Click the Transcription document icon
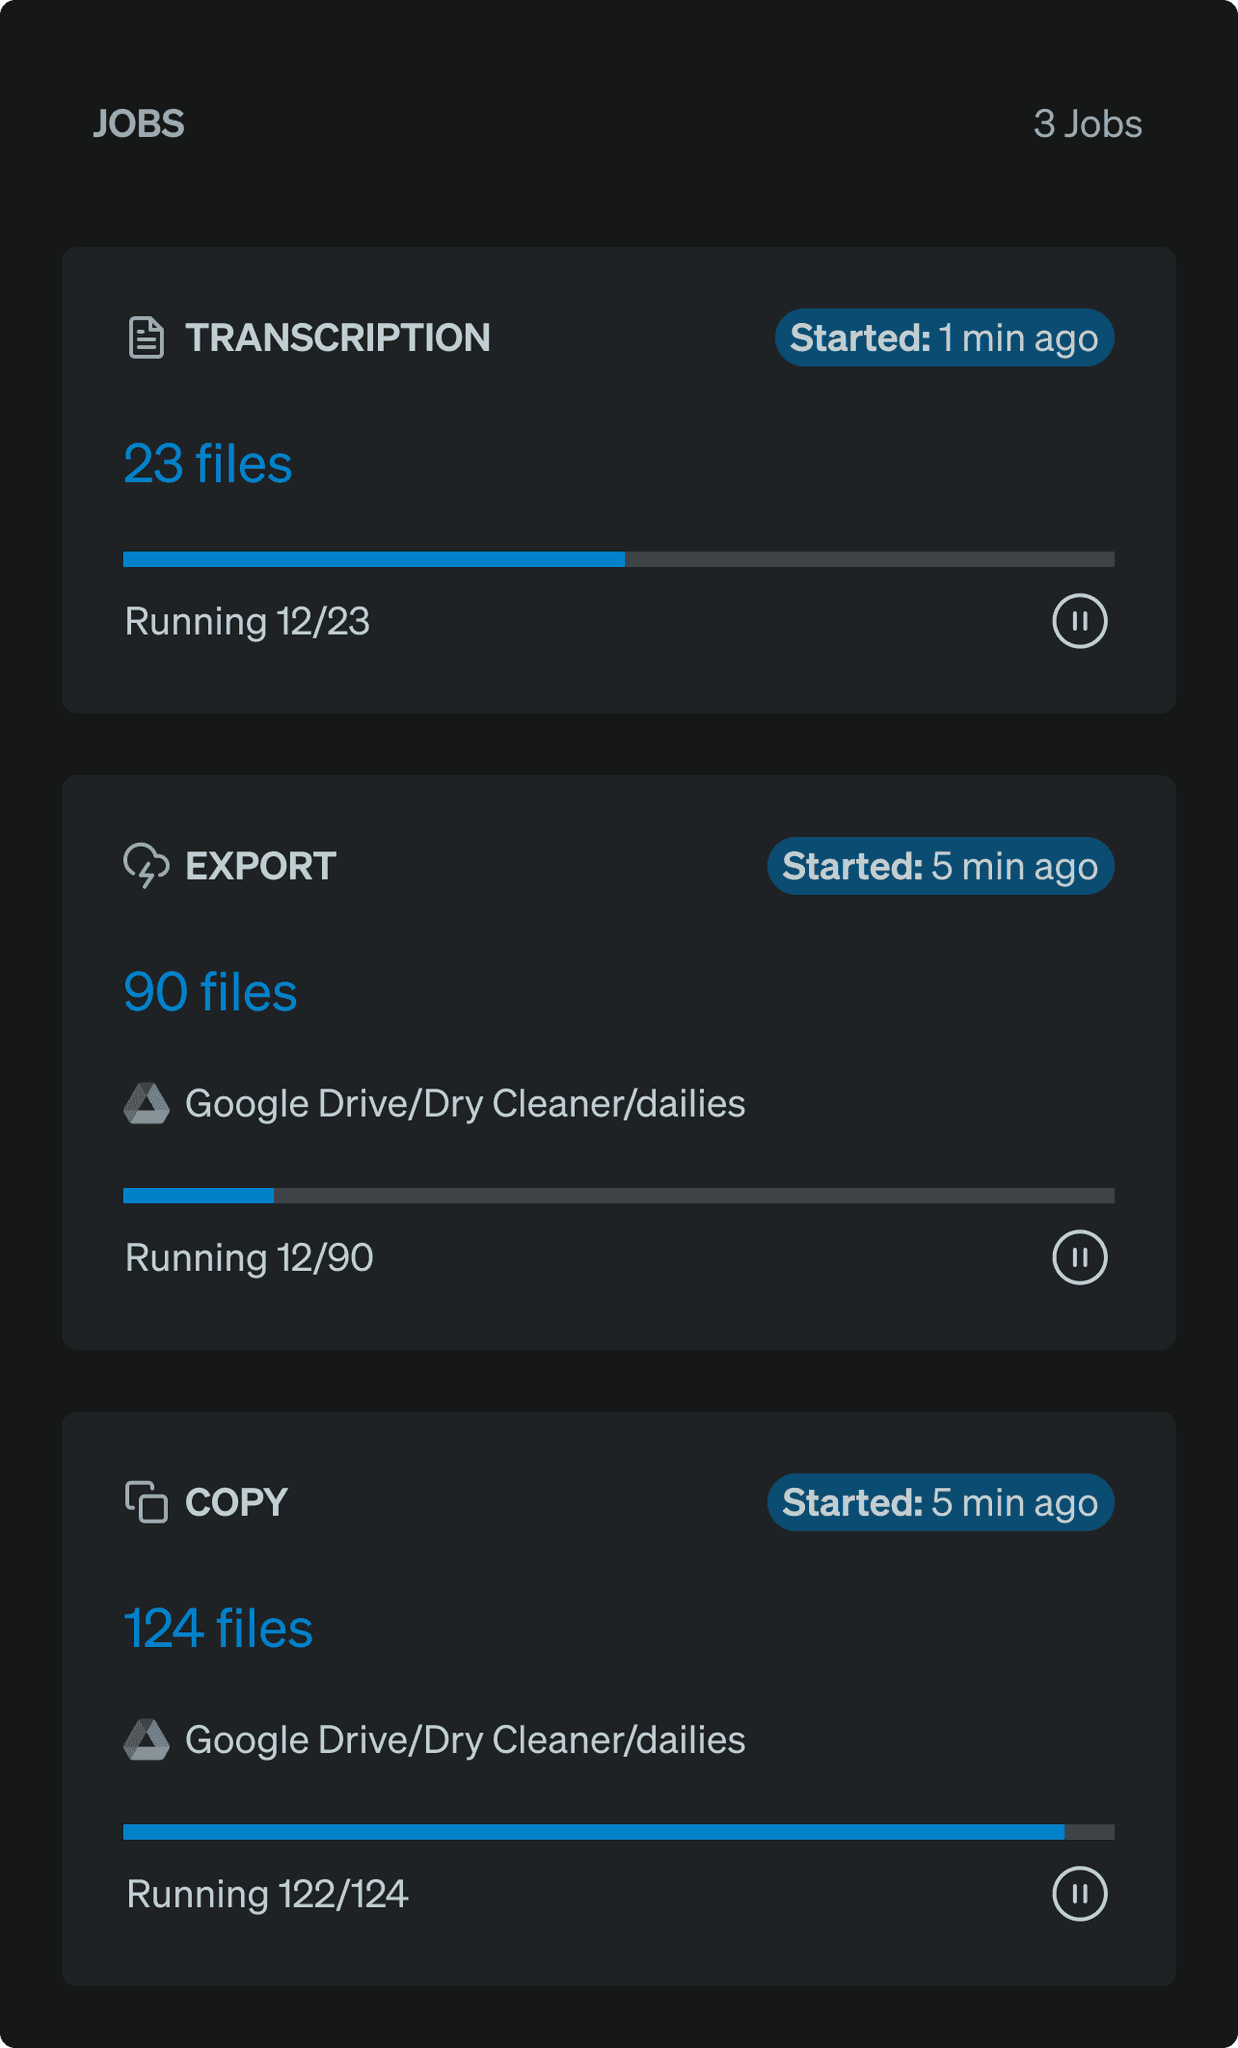1238x2048 pixels. (146, 338)
